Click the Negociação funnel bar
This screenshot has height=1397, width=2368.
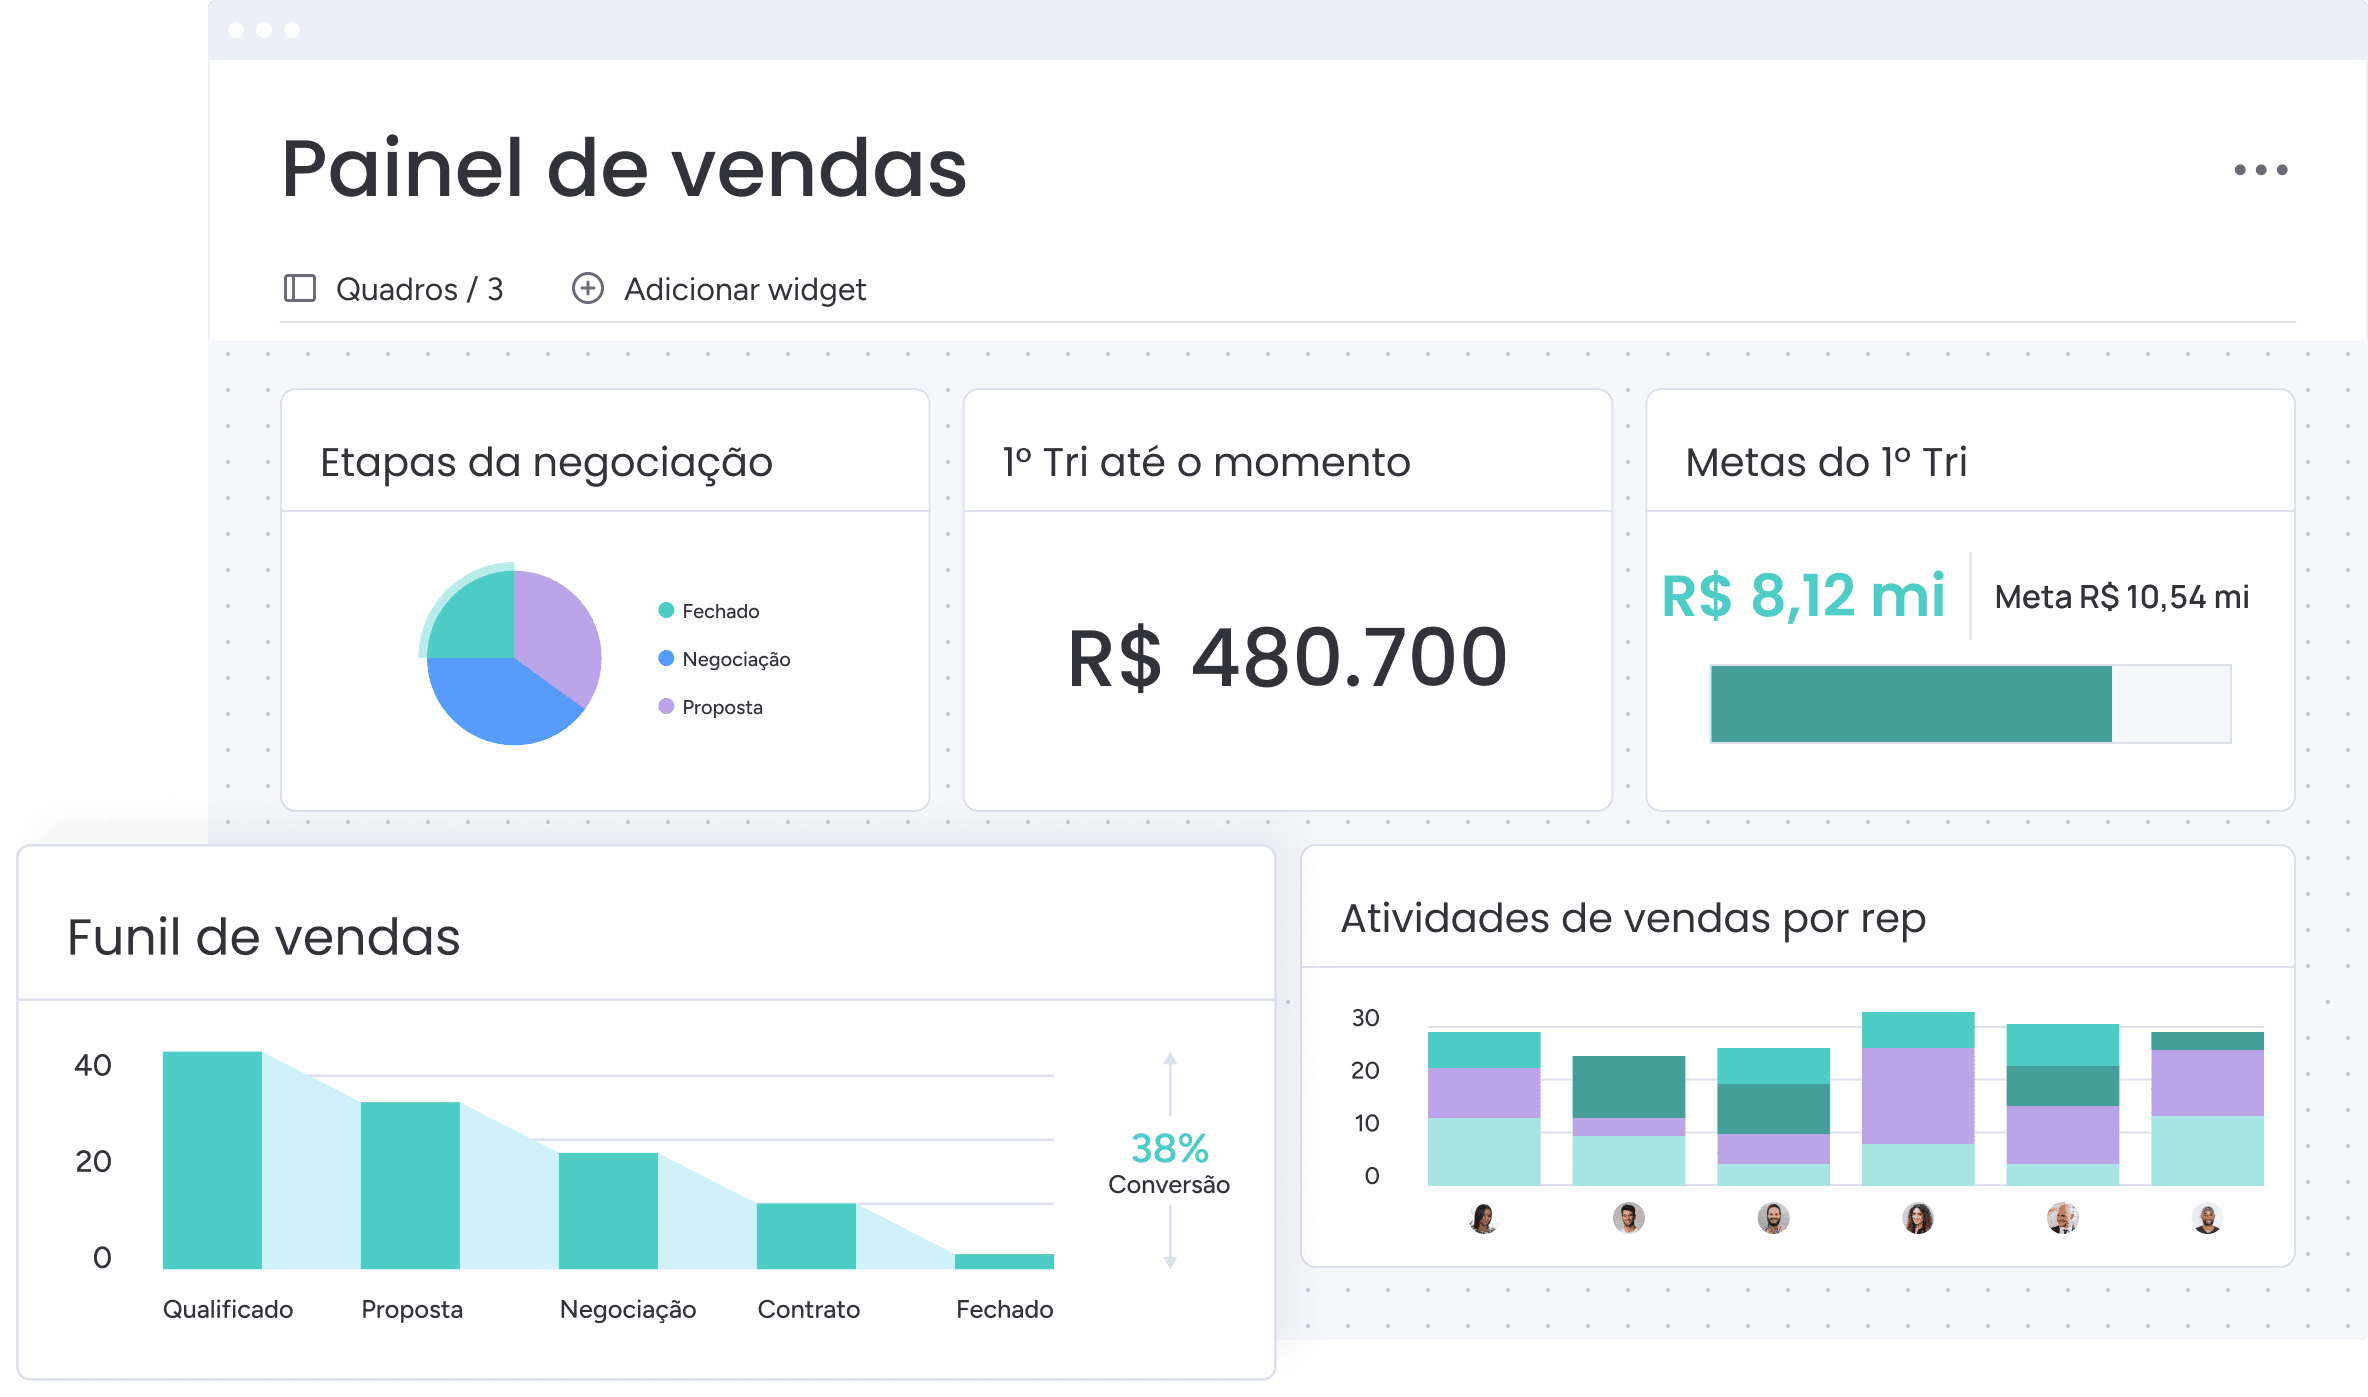click(x=608, y=1211)
